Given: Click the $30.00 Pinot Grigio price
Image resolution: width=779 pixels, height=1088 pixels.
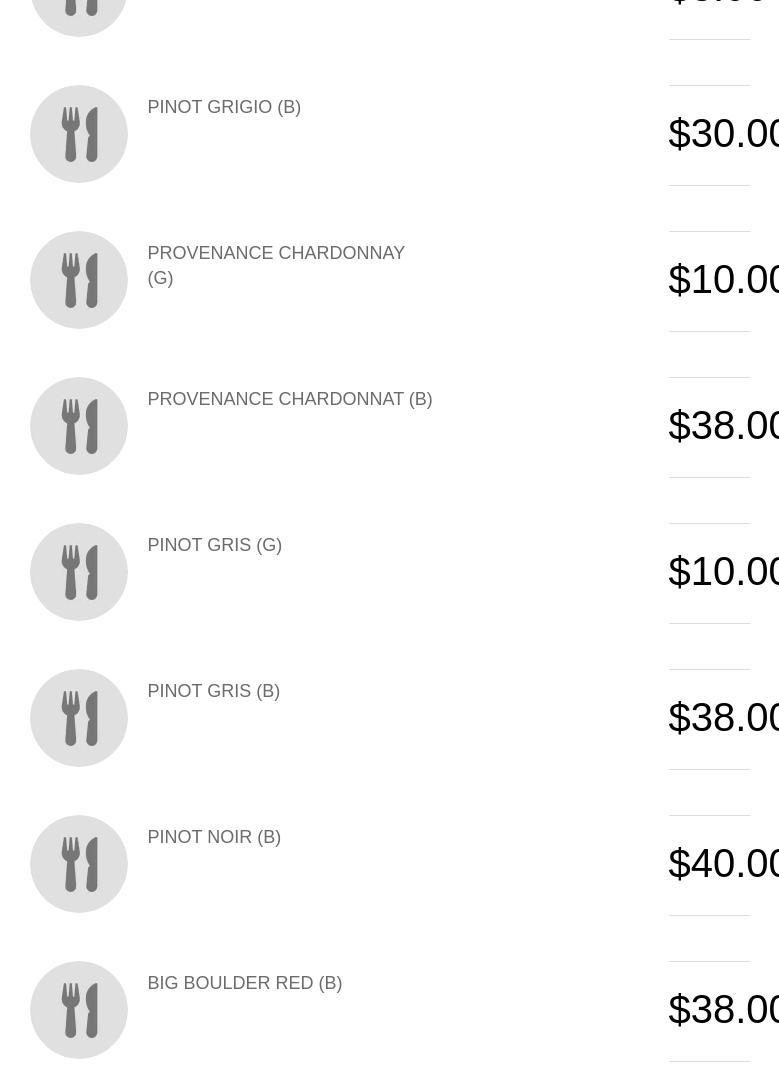Looking at the screenshot, I should tap(723, 134).
